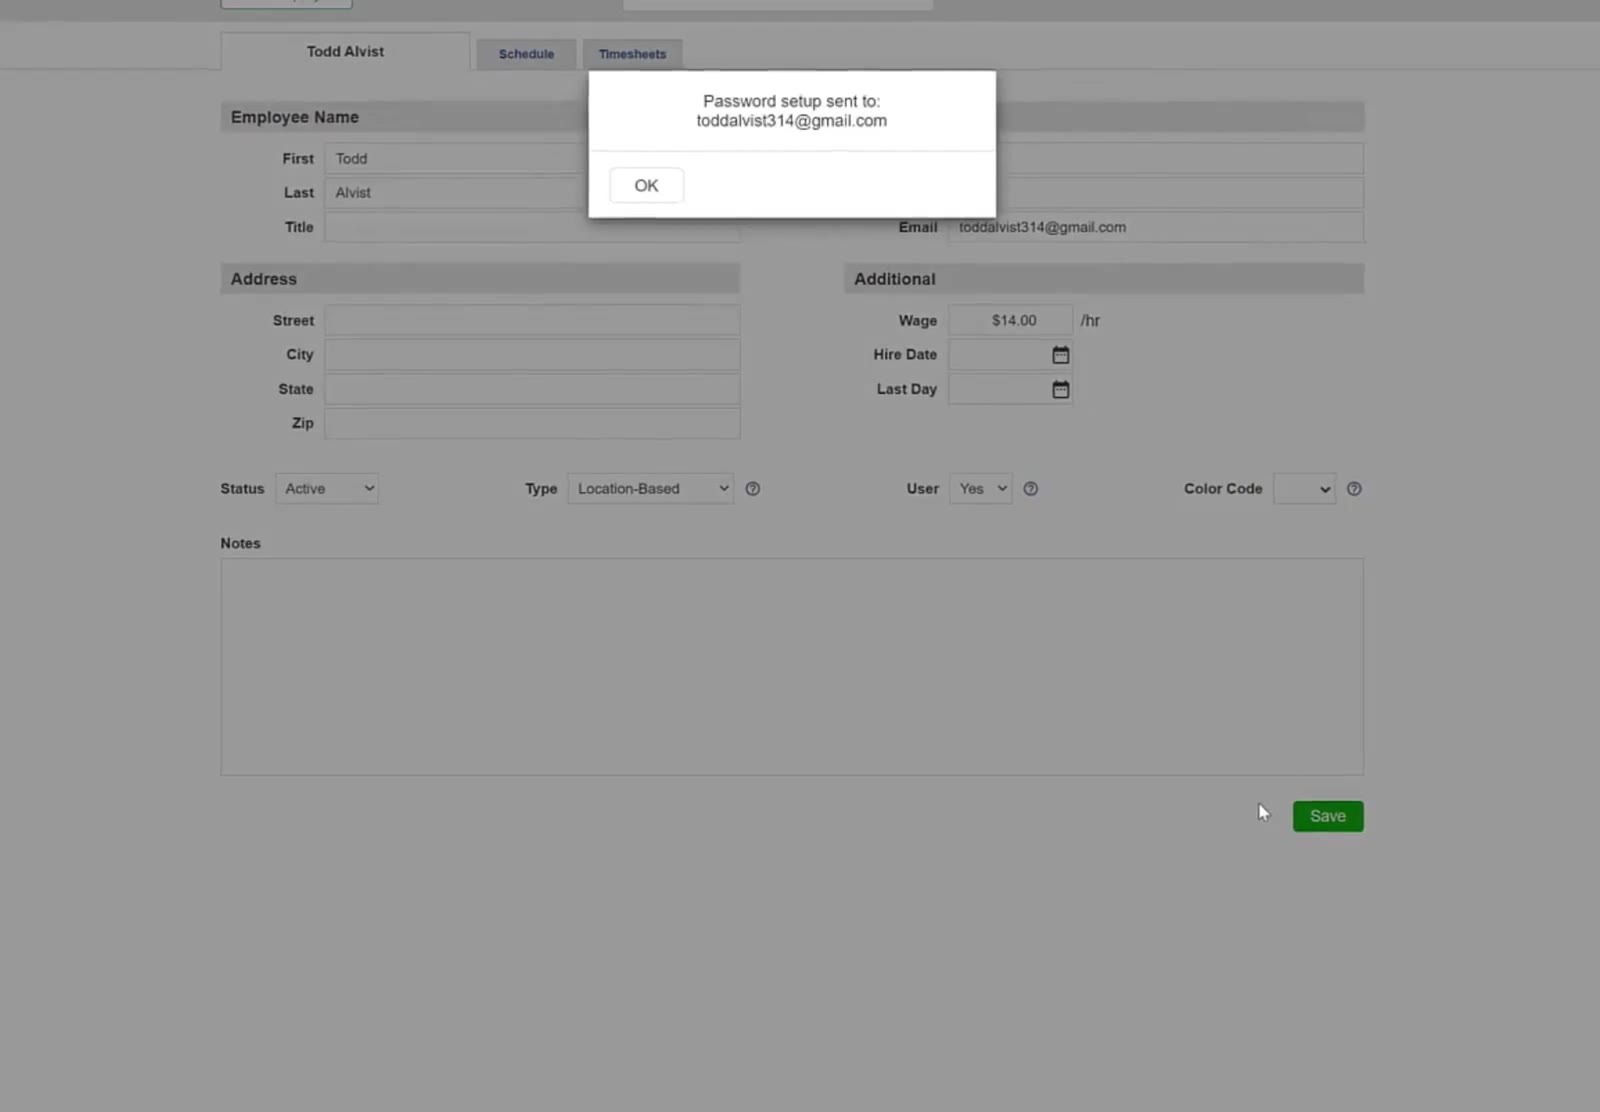The image size is (1600, 1112).
Task: Open the Status dropdown
Action: (x=327, y=489)
